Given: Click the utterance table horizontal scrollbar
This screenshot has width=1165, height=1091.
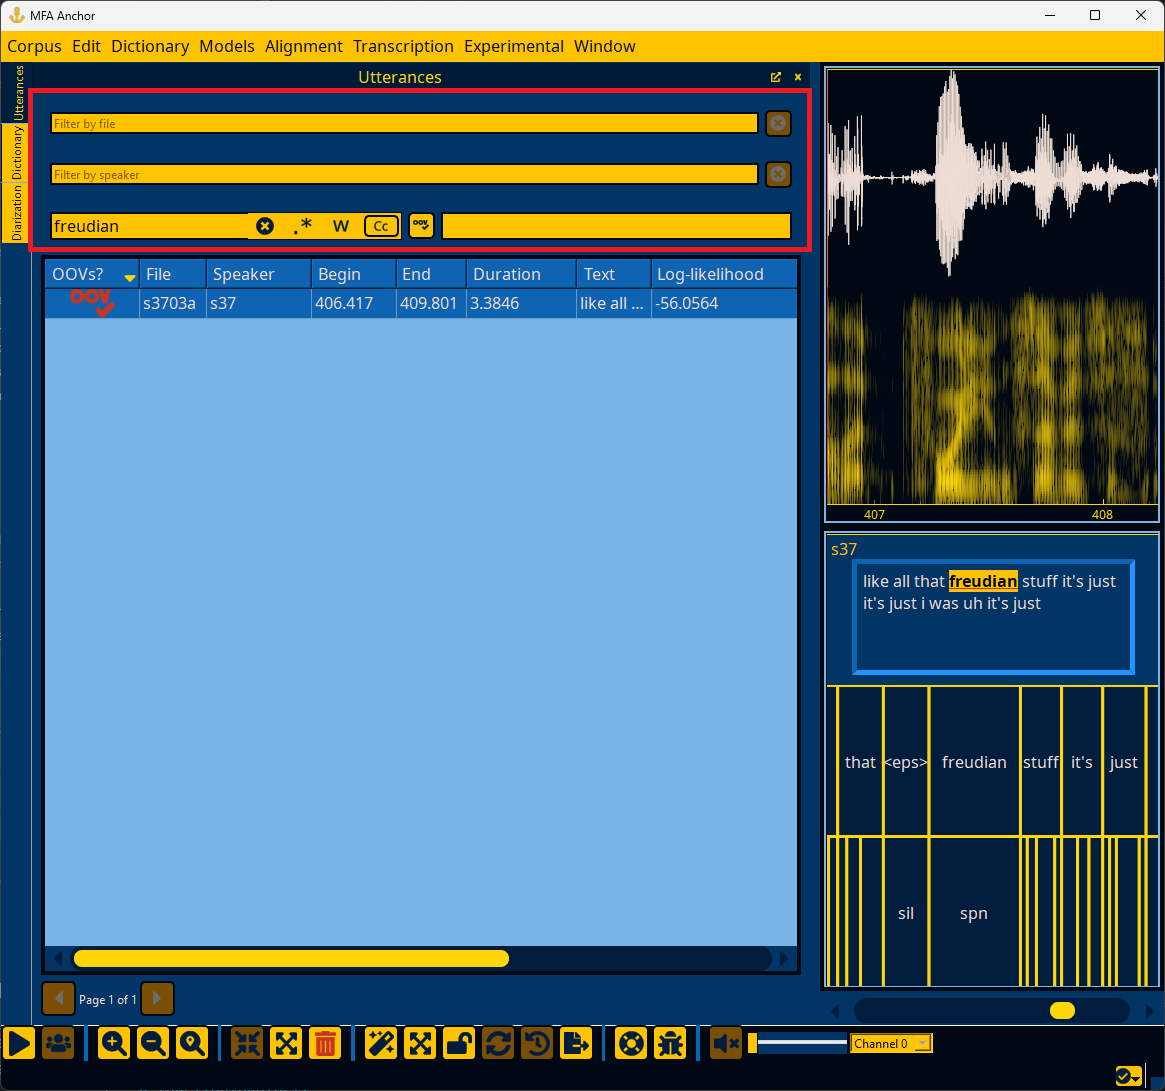Looking at the screenshot, I should (291, 959).
